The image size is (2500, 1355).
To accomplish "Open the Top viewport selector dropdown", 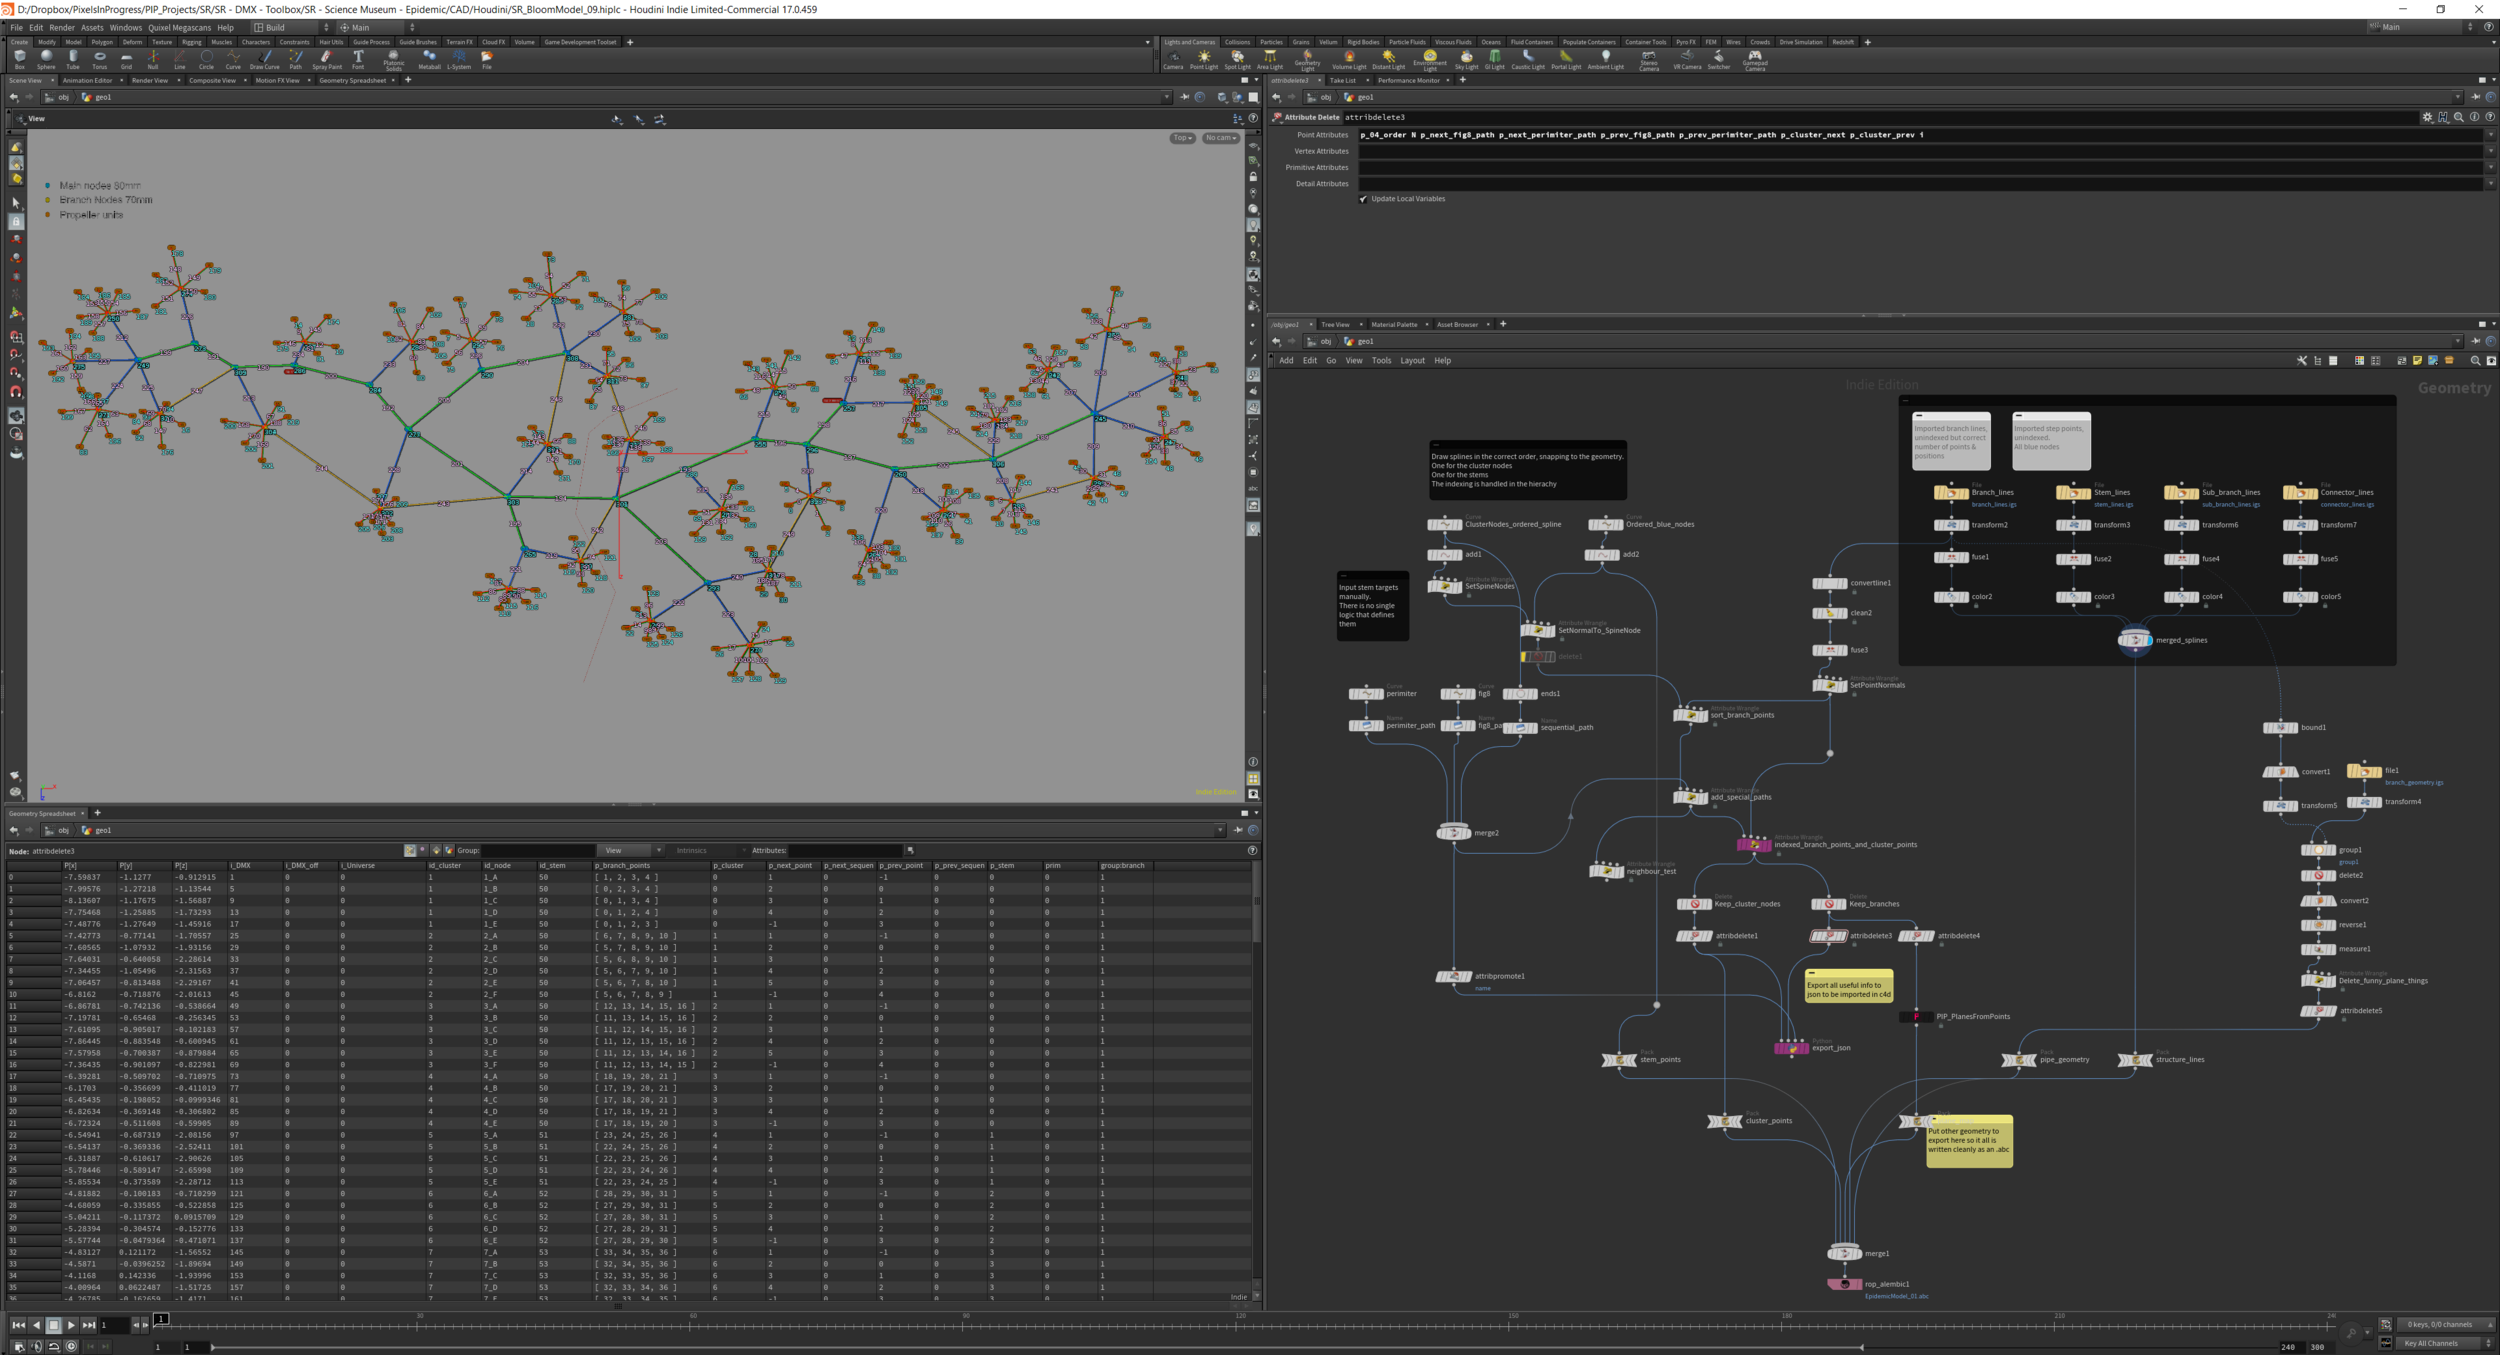I will [x=1183, y=138].
